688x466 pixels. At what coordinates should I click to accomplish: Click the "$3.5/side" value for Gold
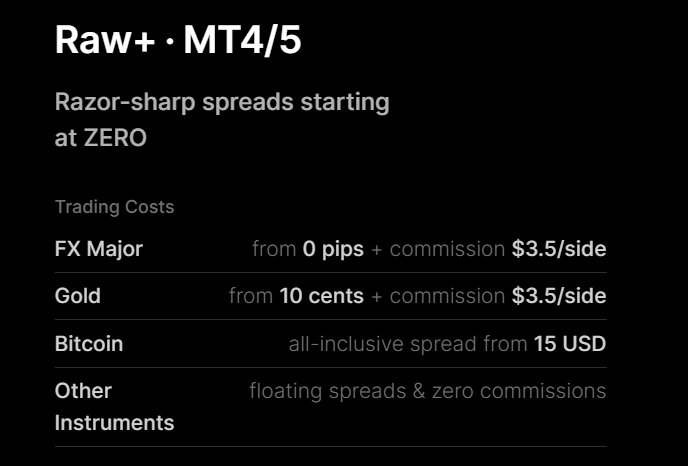[559, 296]
